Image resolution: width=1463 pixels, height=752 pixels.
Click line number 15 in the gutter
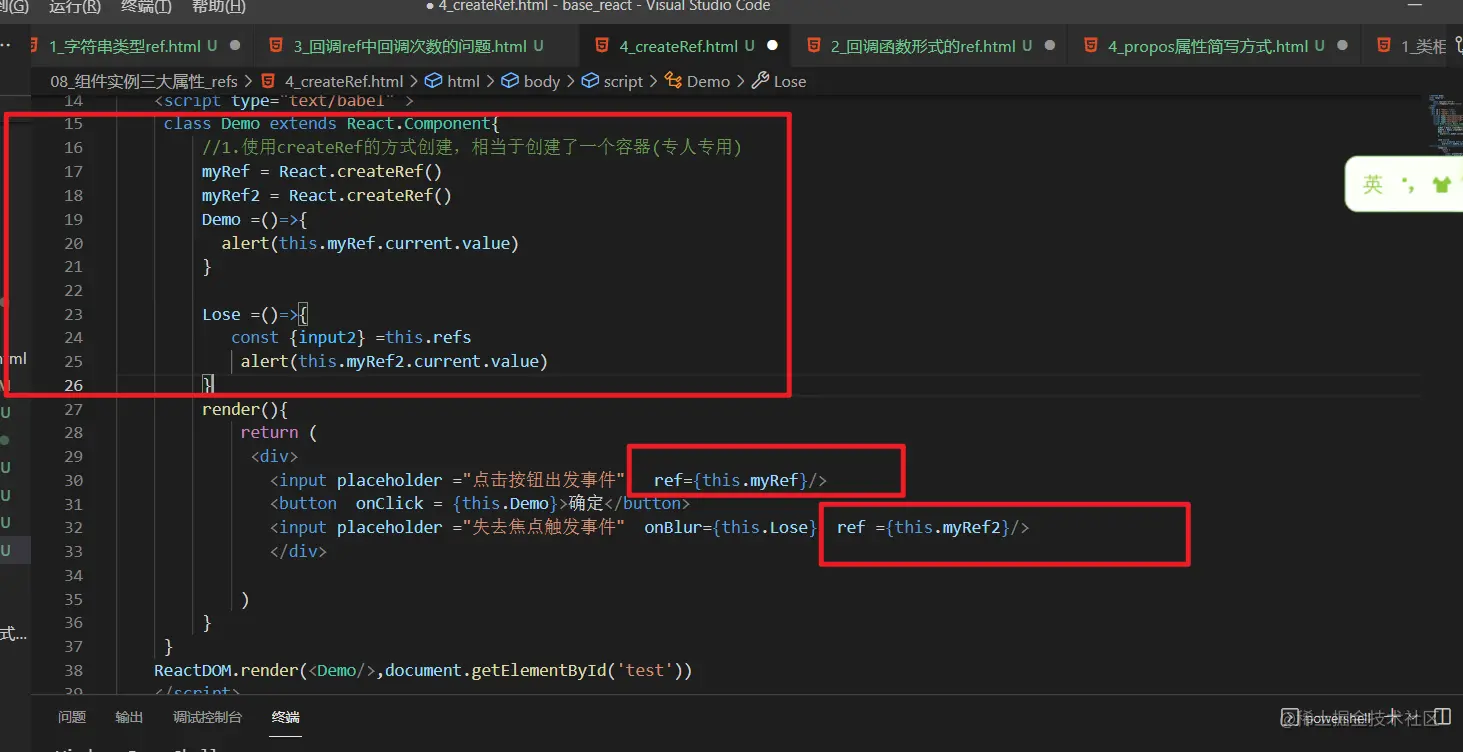click(73, 123)
